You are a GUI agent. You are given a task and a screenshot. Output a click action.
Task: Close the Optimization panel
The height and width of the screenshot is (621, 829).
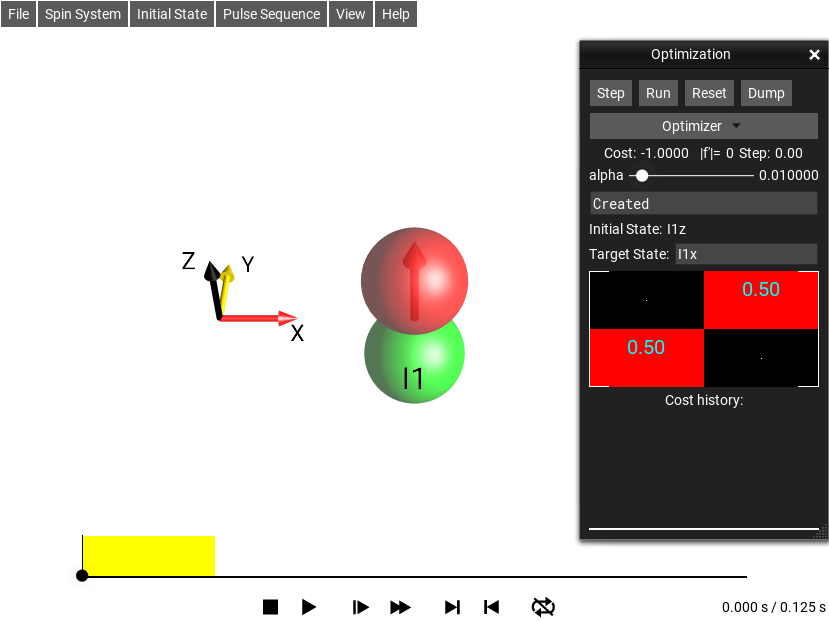(x=814, y=55)
